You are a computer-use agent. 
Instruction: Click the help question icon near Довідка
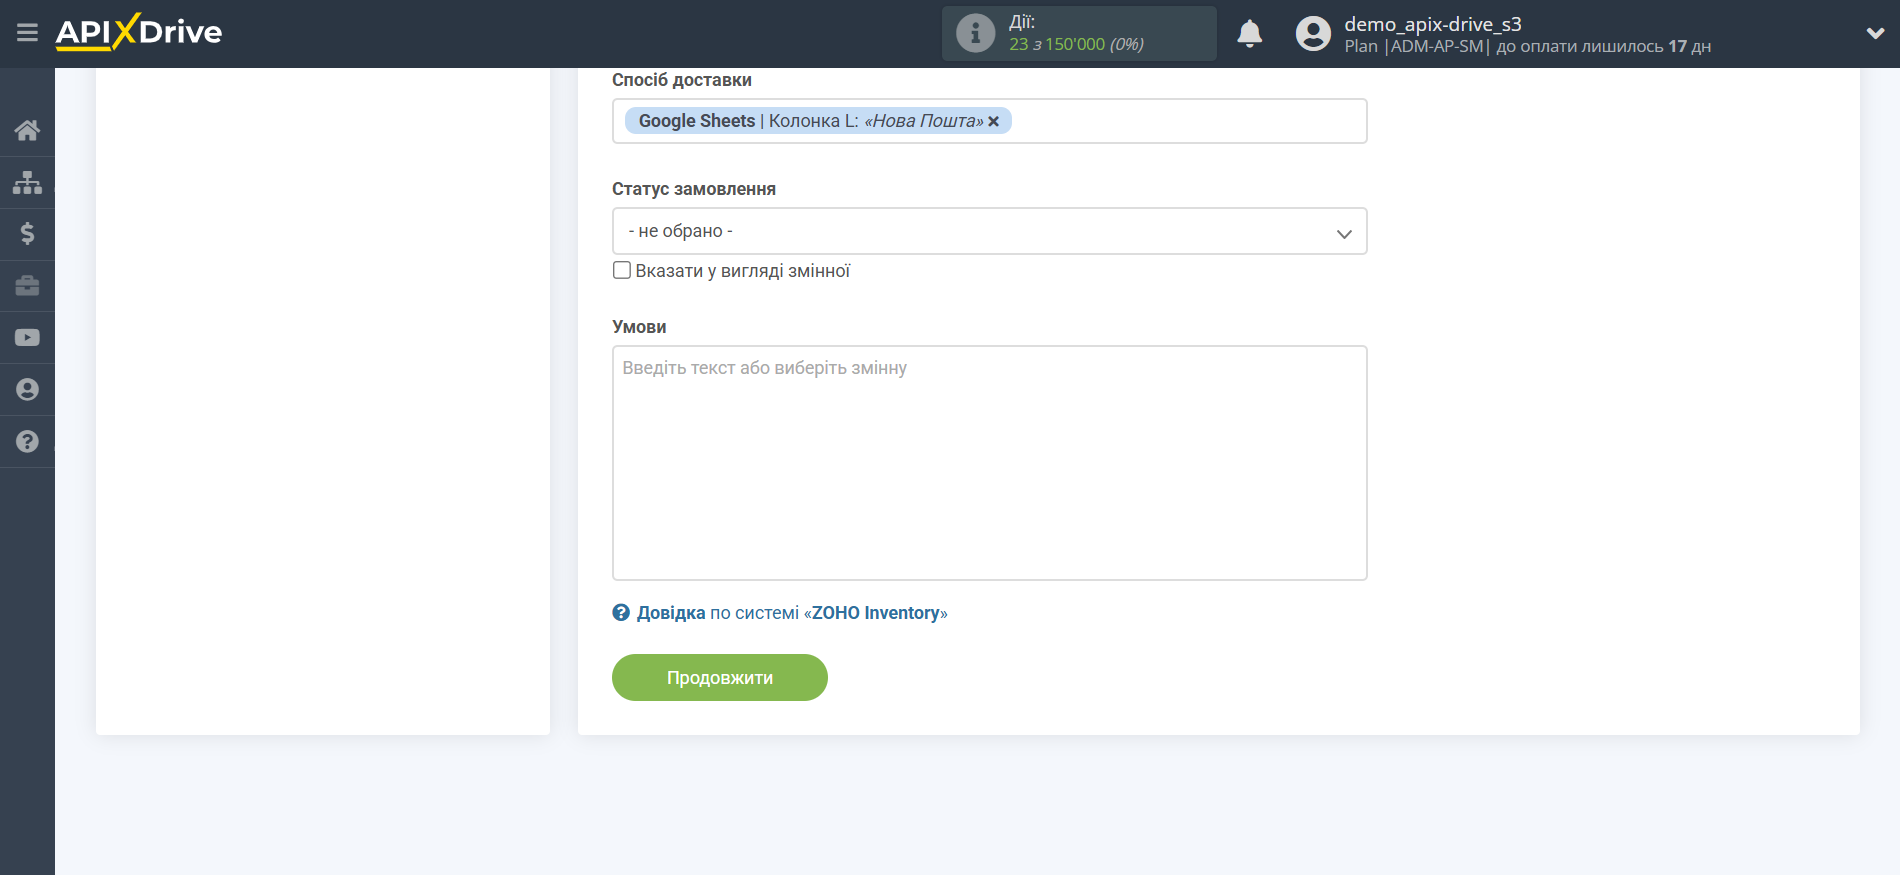point(621,613)
